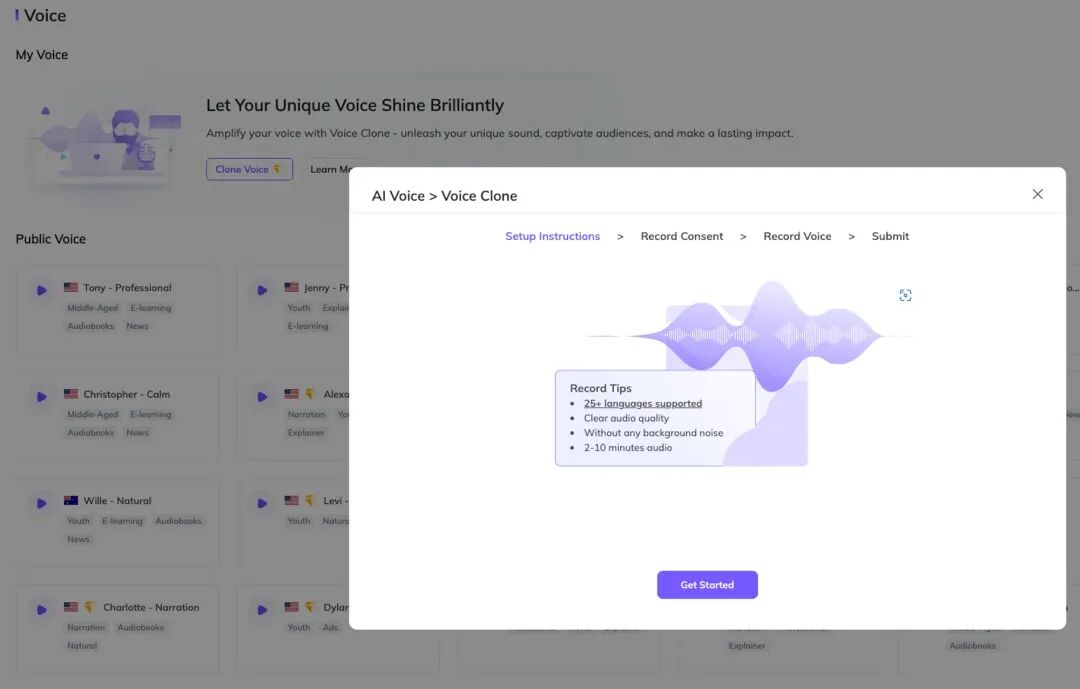Go to the Submit step
1080x689 pixels.
click(890, 236)
